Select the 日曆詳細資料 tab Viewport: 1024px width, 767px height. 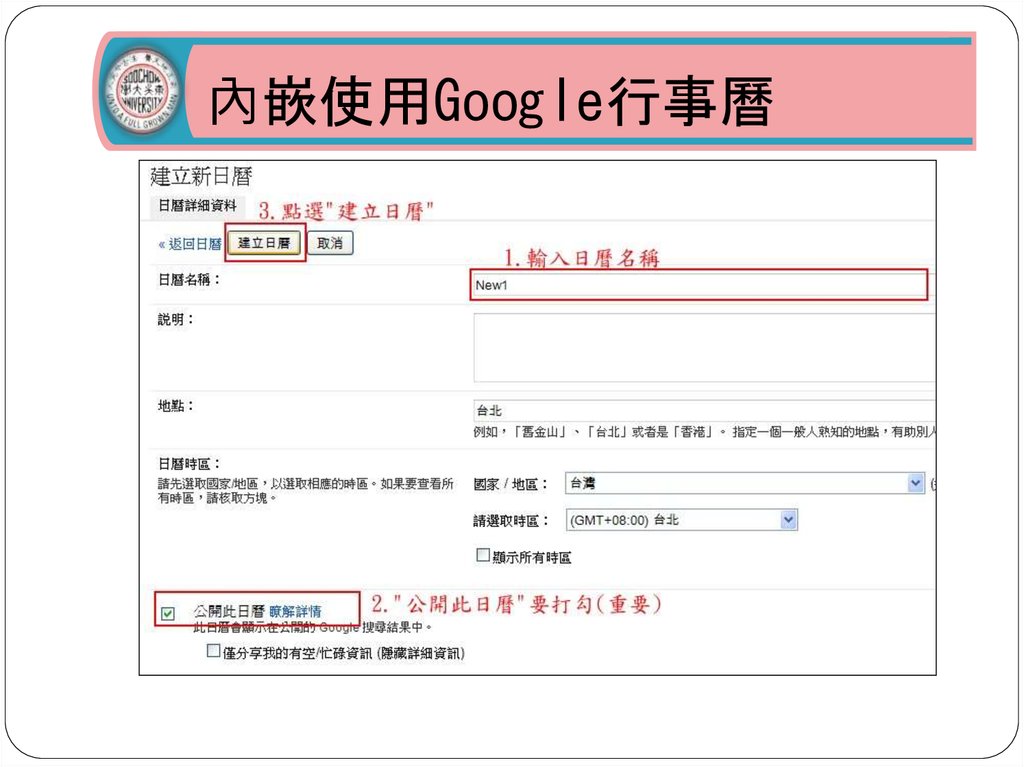click(x=197, y=206)
